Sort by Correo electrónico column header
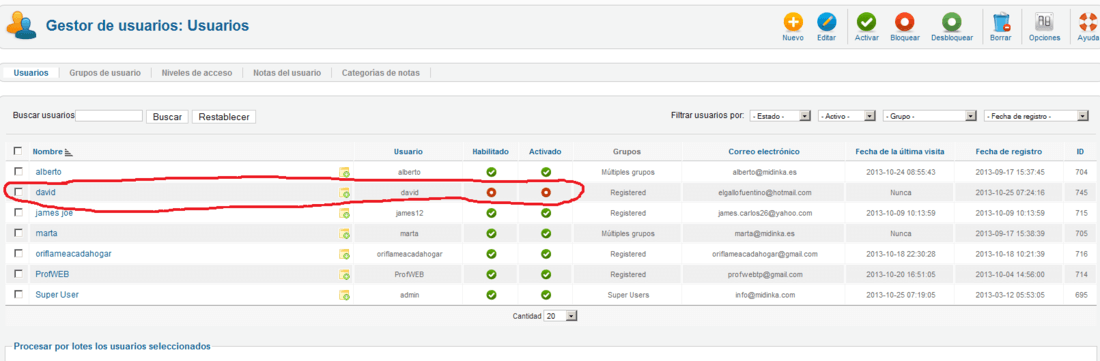 tap(764, 152)
